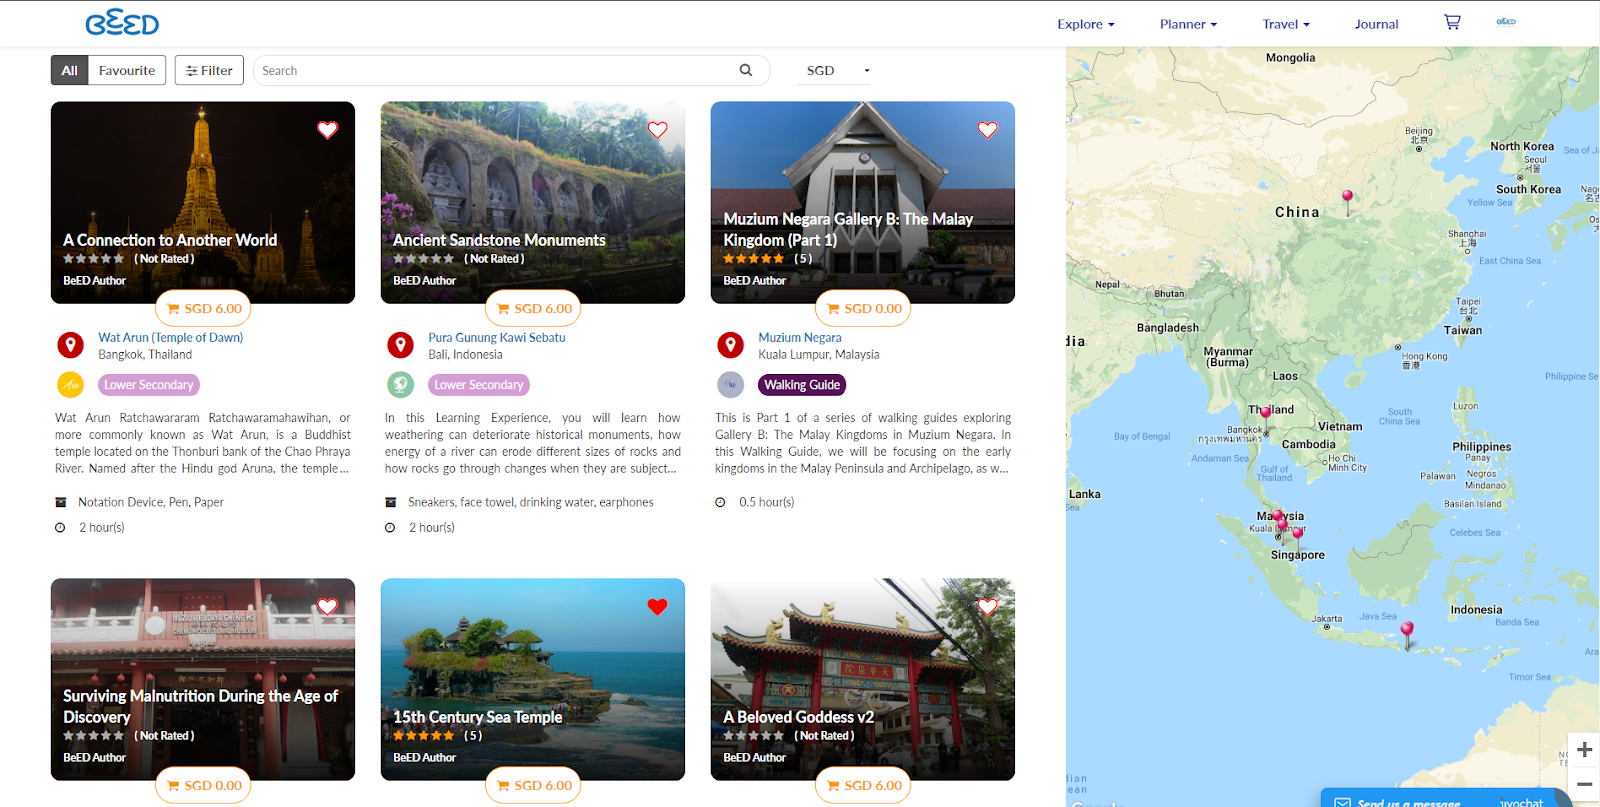Screen dimensions: 1600x807
Task: Open the SGD currency dropdown
Action: pyautogui.click(x=836, y=70)
